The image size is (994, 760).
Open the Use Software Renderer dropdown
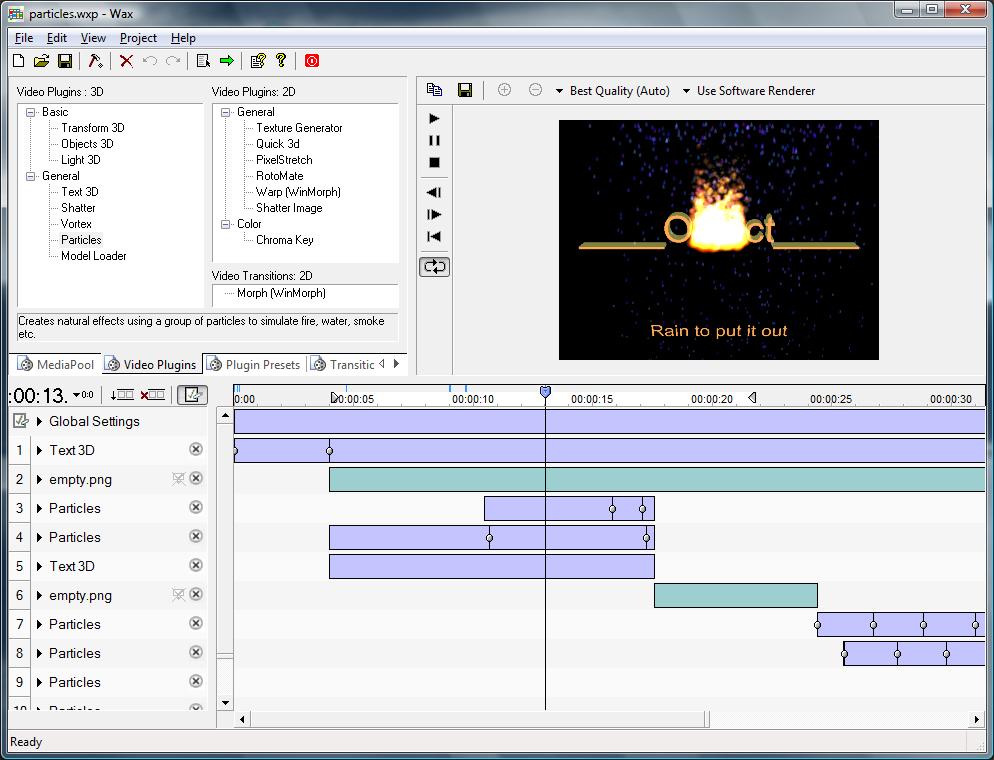pos(748,91)
